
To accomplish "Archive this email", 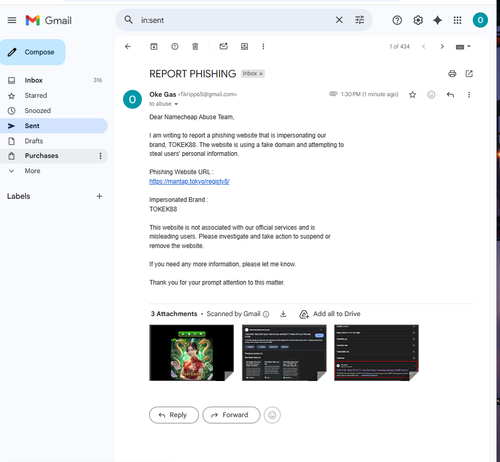I will click(154, 46).
